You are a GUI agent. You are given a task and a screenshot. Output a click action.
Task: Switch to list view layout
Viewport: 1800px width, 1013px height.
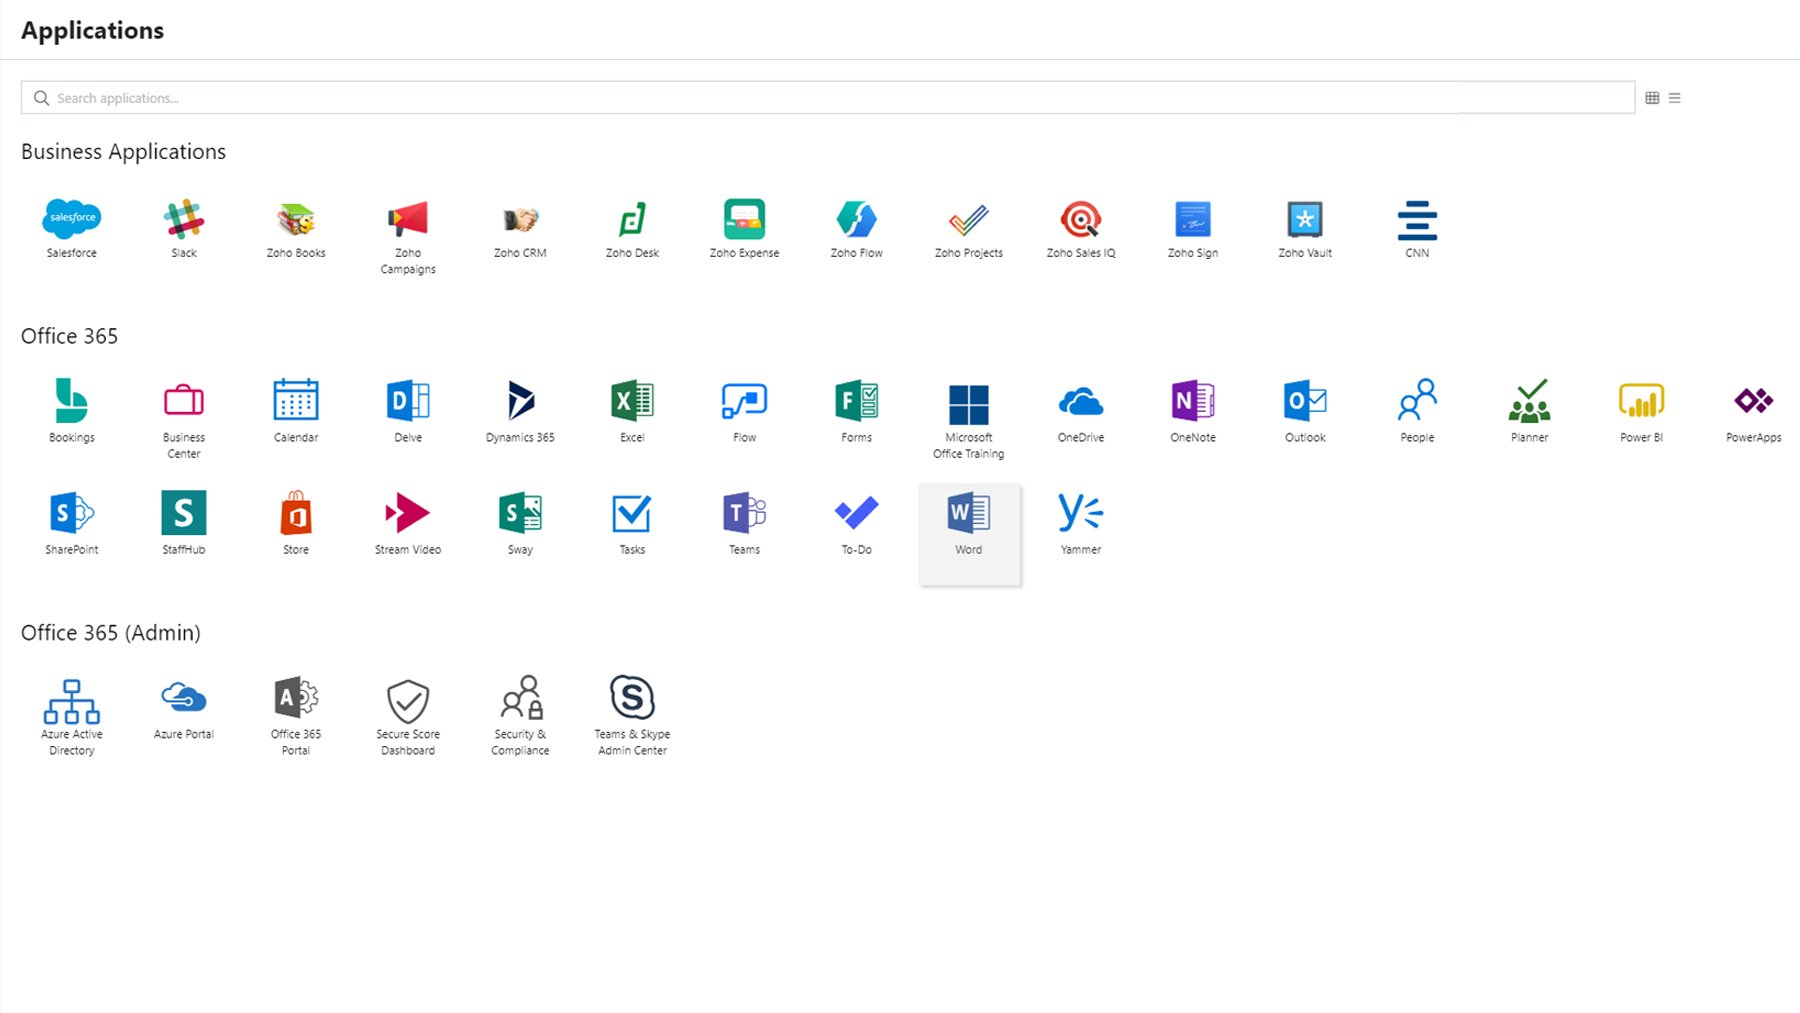1675,98
